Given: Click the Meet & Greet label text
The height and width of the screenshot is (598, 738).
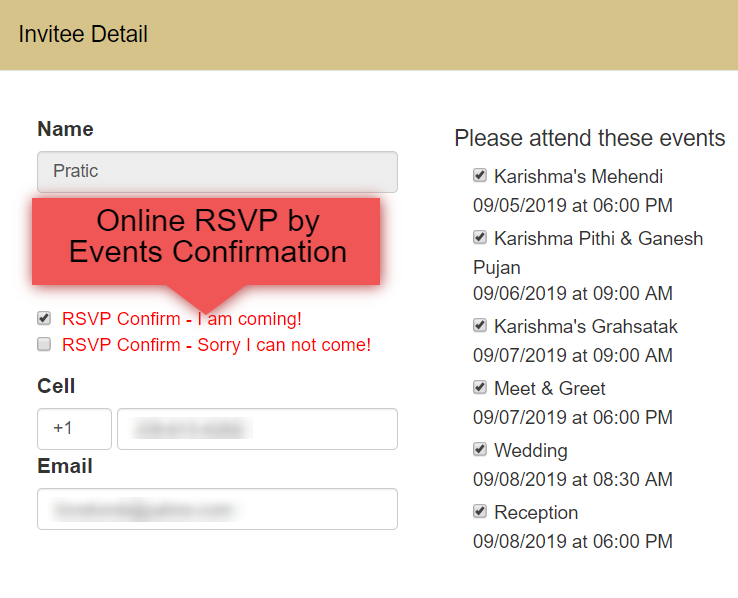Looking at the screenshot, I should [x=550, y=389].
